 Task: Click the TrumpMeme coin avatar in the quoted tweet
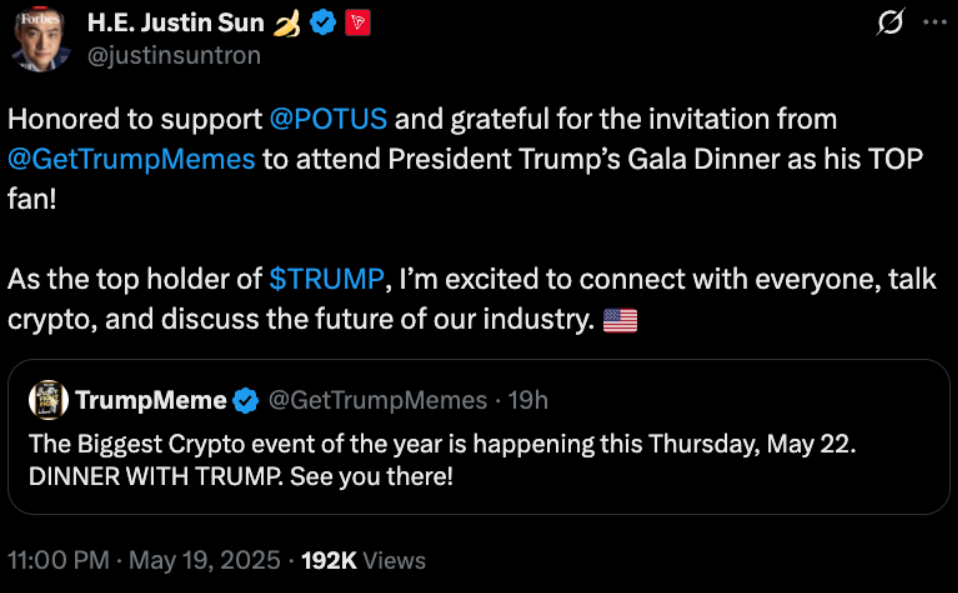48,399
